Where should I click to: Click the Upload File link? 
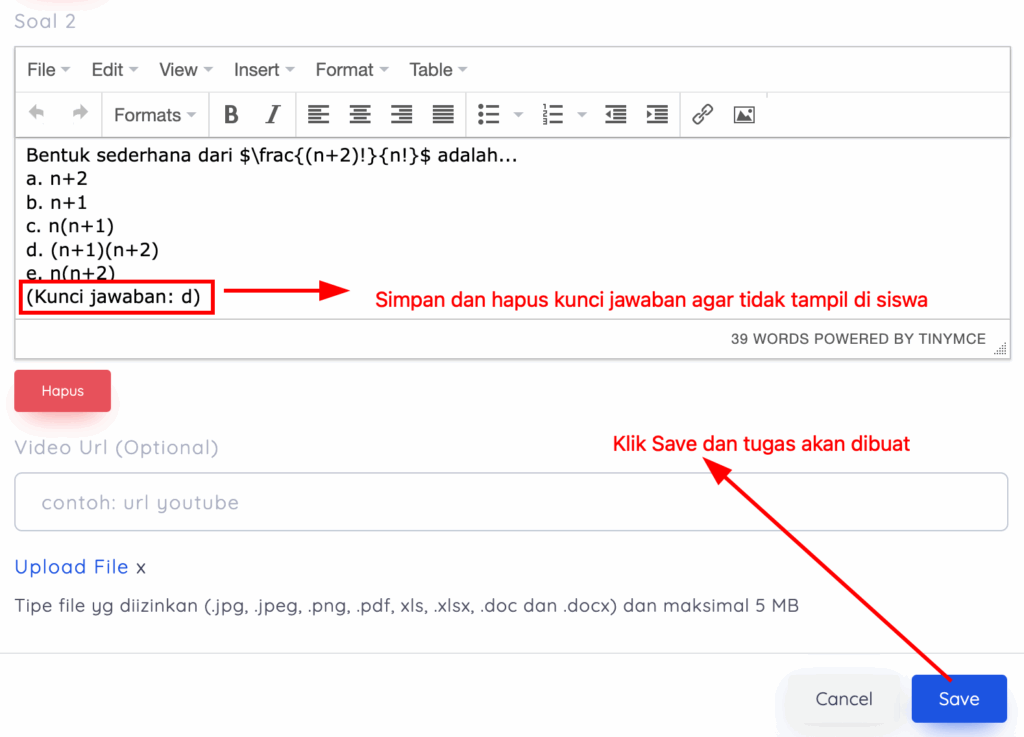(x=71, y=567)
